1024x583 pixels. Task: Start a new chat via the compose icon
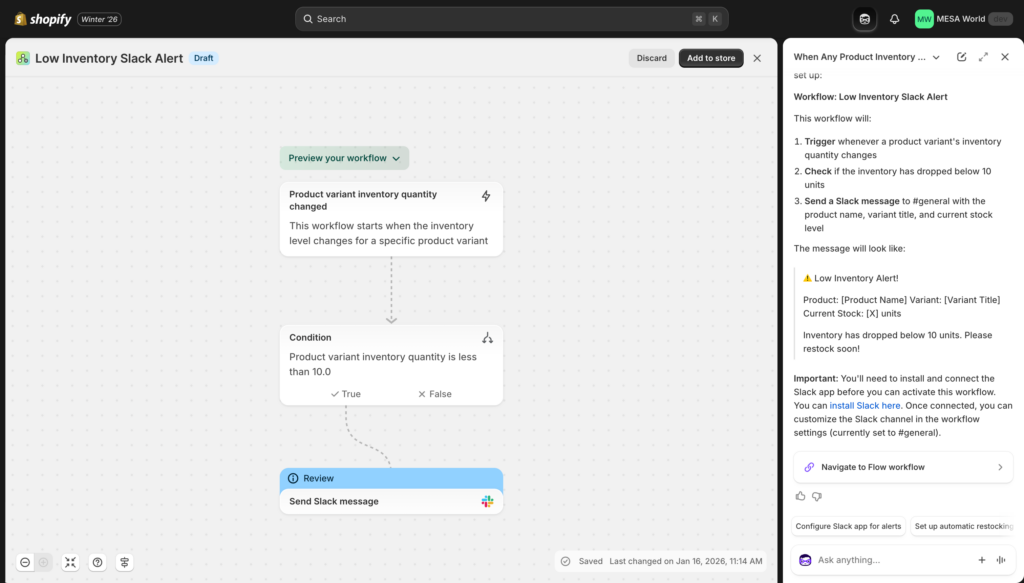[961, 57]
